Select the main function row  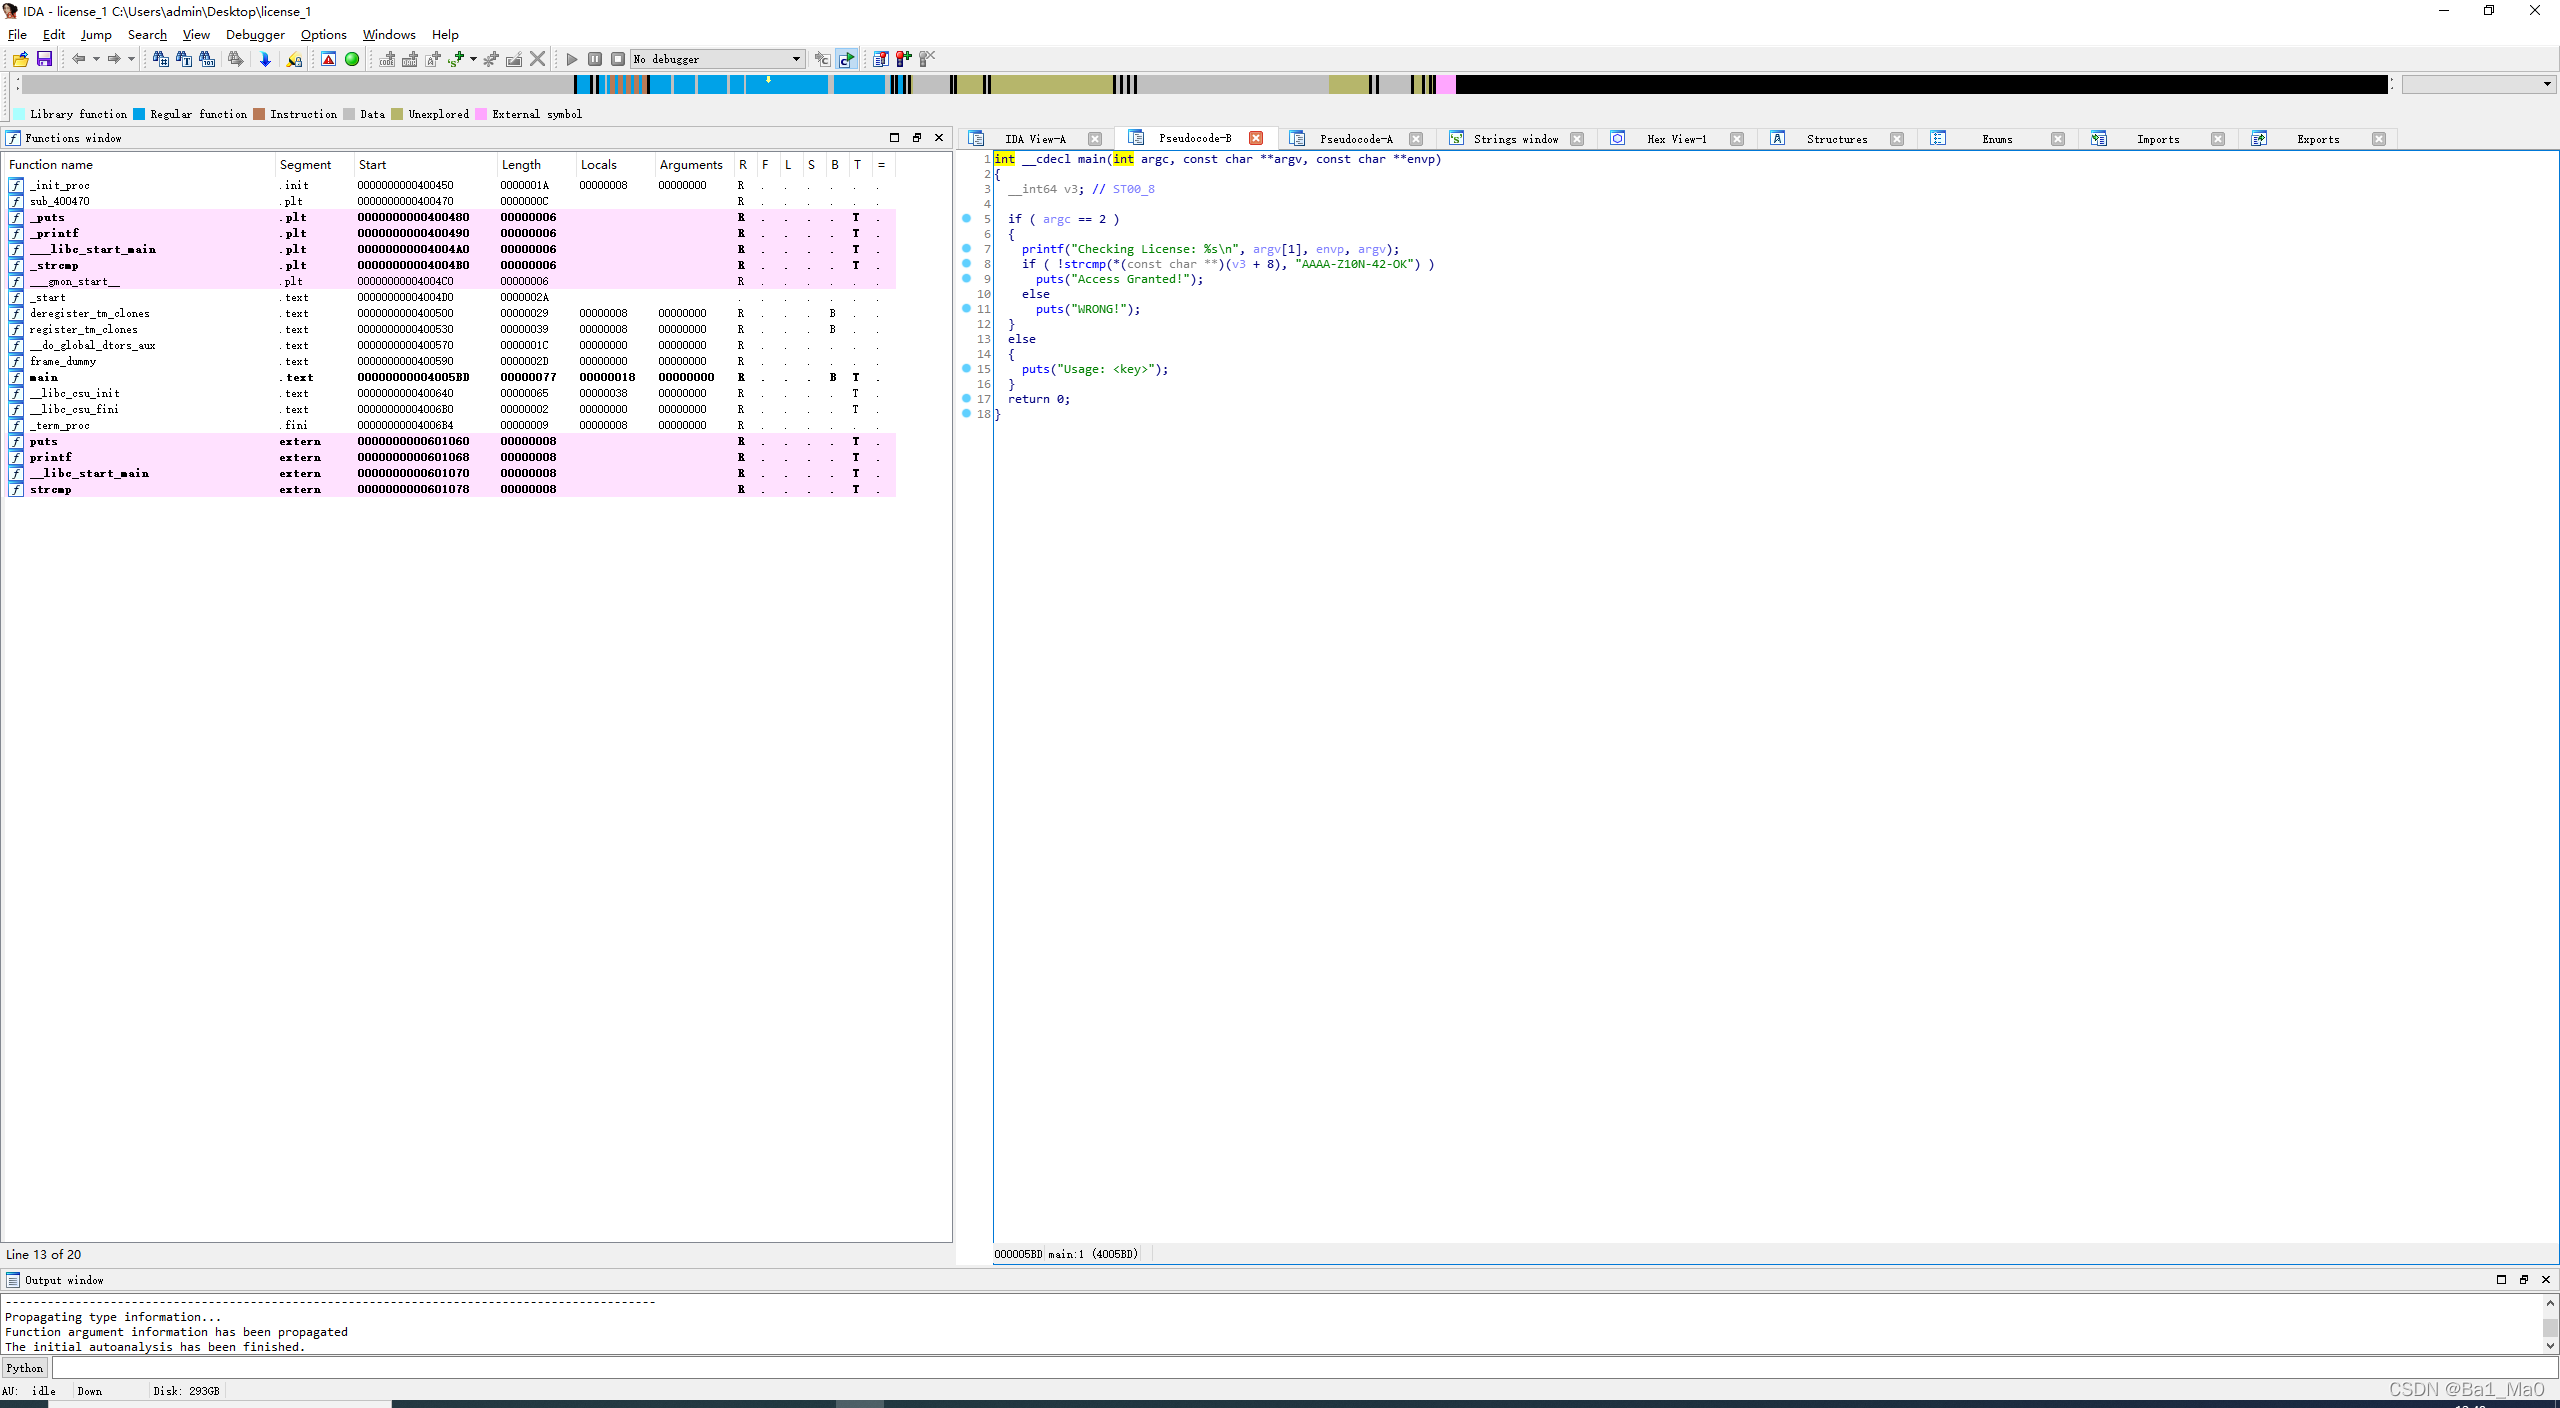tap(44, 377)
